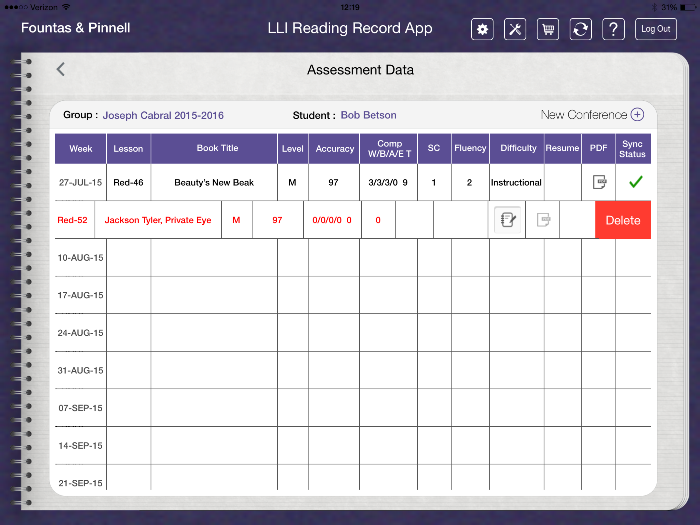
Task: Select Jackson Tyler, Private Eye entry
Action: (x=158, y=220)
